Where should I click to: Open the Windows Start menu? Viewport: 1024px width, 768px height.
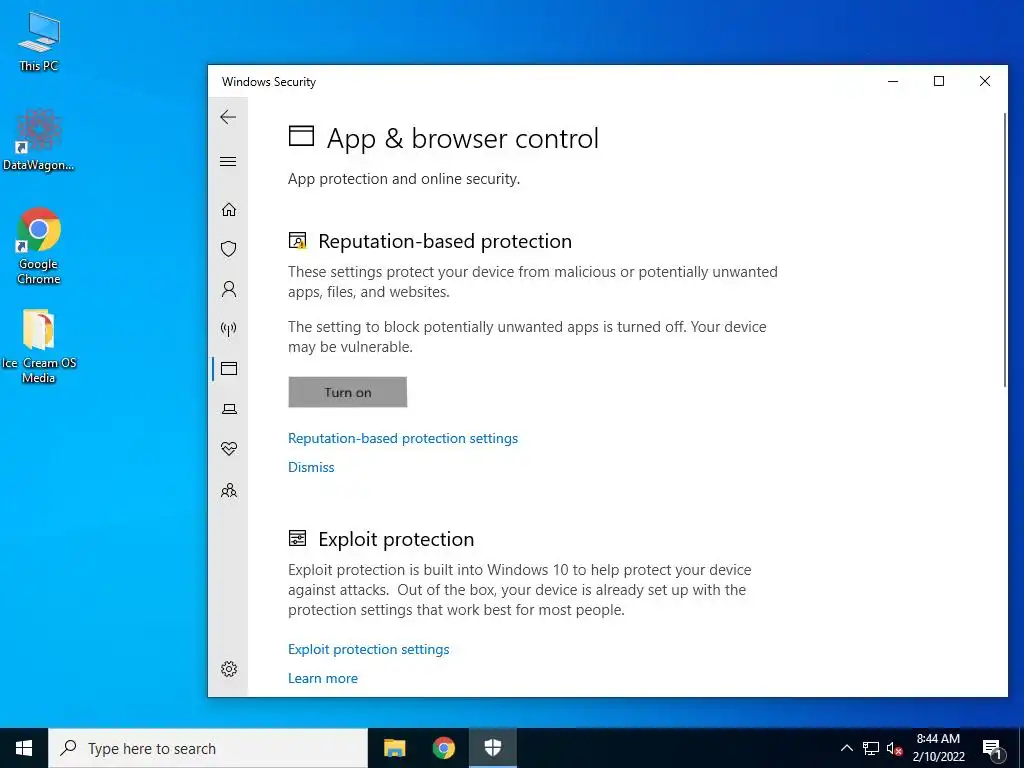24,748
